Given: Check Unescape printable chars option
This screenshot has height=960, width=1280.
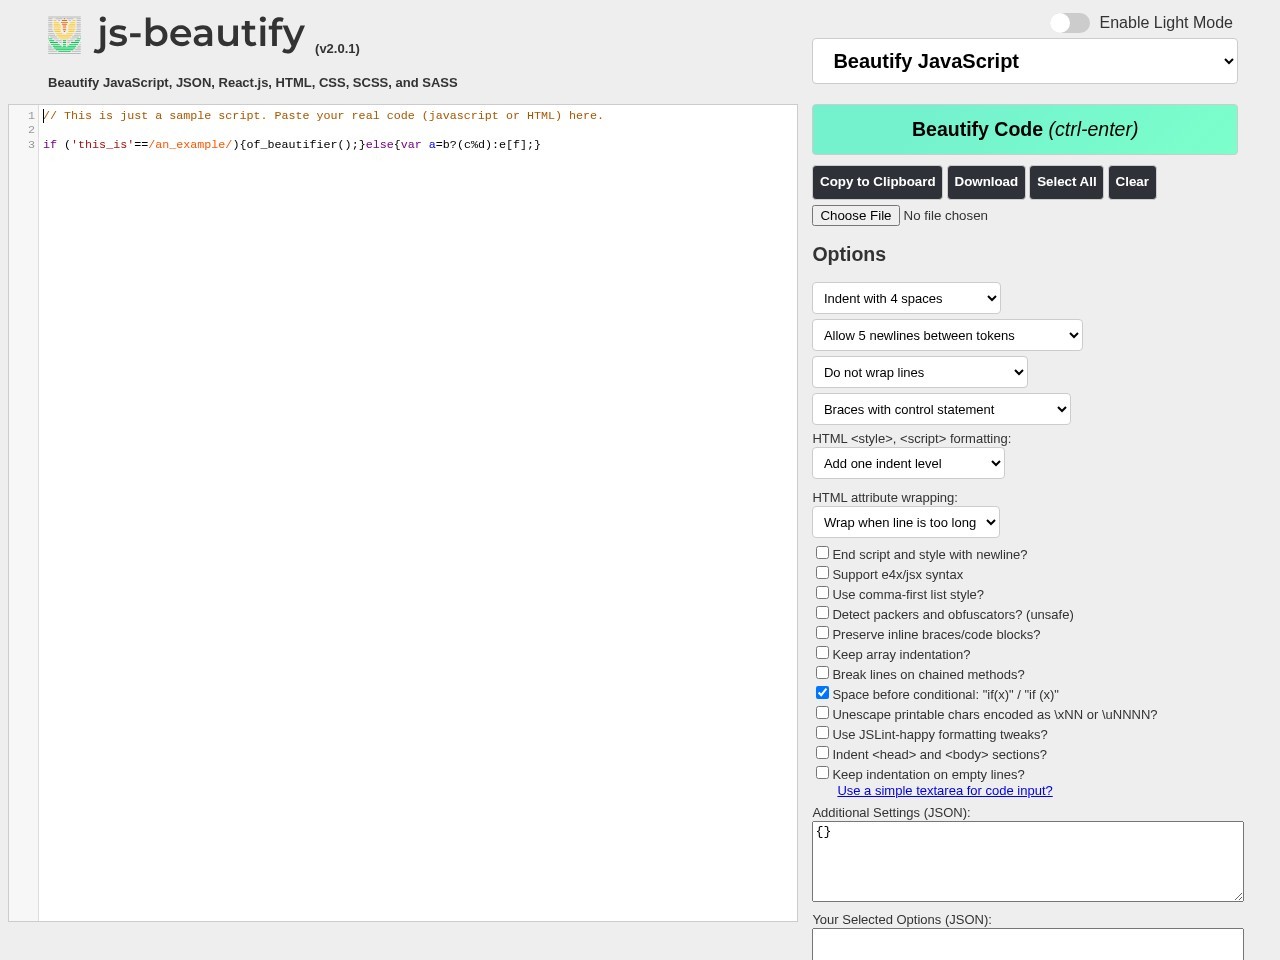Looking at the screenshot, I should pos(822,713).
